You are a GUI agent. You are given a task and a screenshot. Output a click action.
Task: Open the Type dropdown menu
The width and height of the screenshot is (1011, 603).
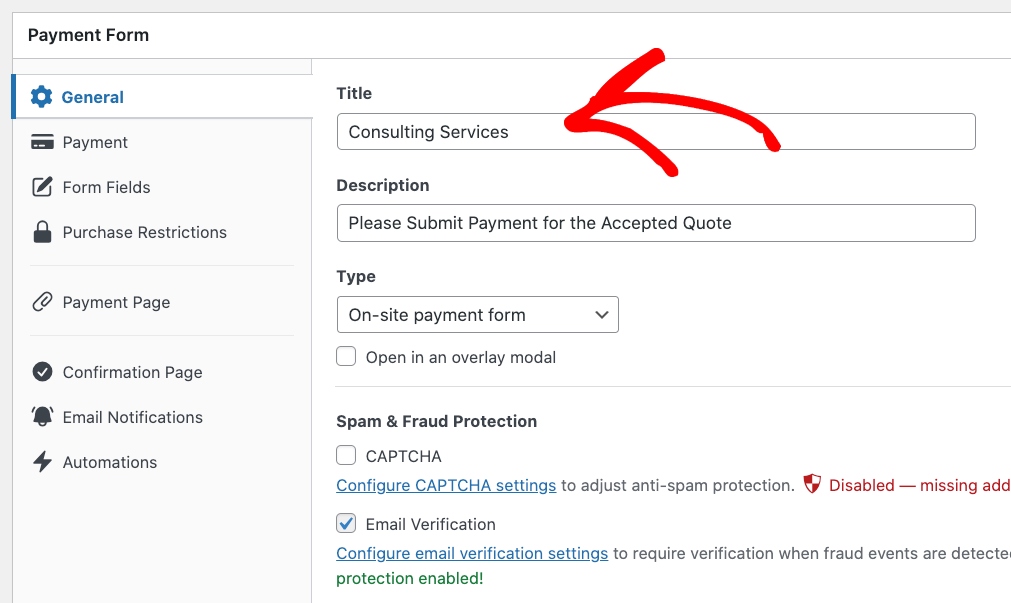477,315
